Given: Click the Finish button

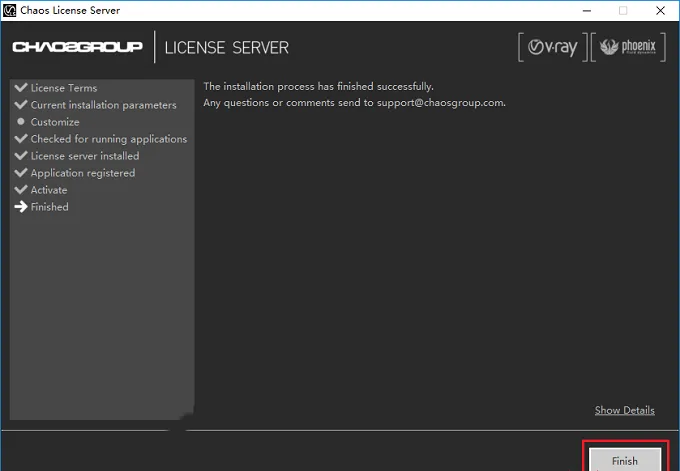Looking at the screenshot, I should pos(624,460).
